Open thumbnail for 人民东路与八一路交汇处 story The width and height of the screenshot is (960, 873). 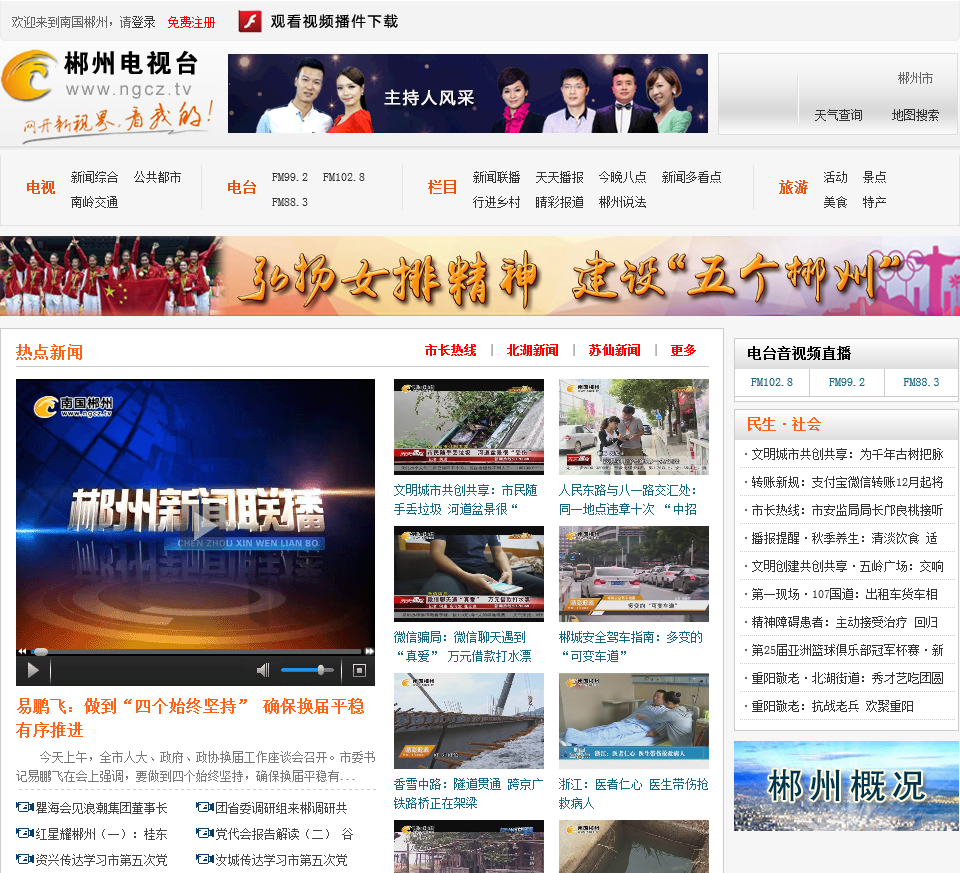(634, 427)
